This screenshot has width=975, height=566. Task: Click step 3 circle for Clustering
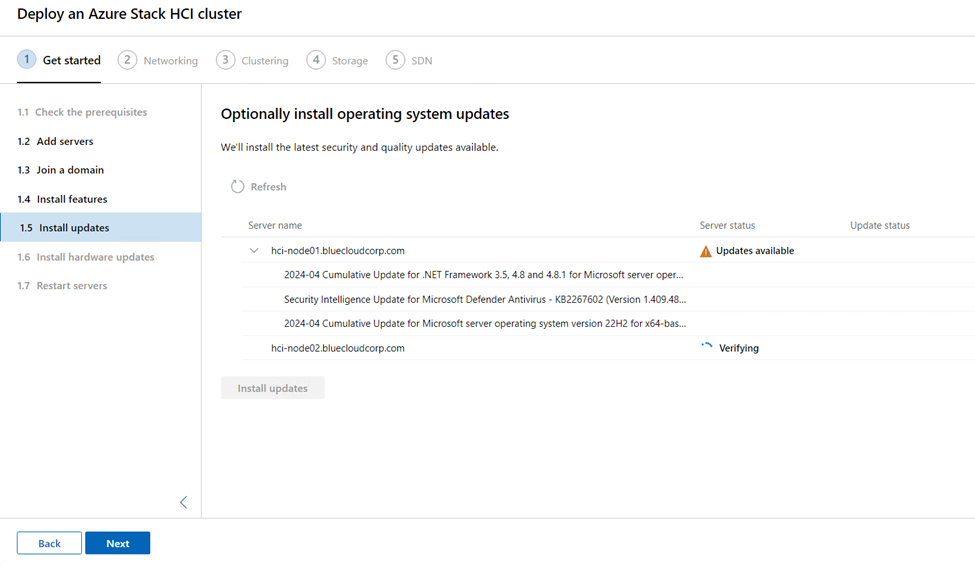(225, 60)
